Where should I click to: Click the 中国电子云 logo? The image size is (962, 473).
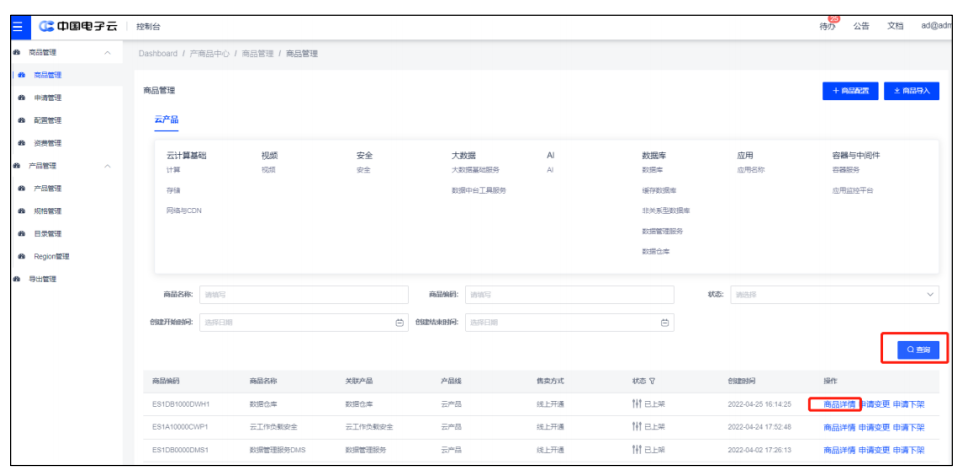[x=78, y=26]
